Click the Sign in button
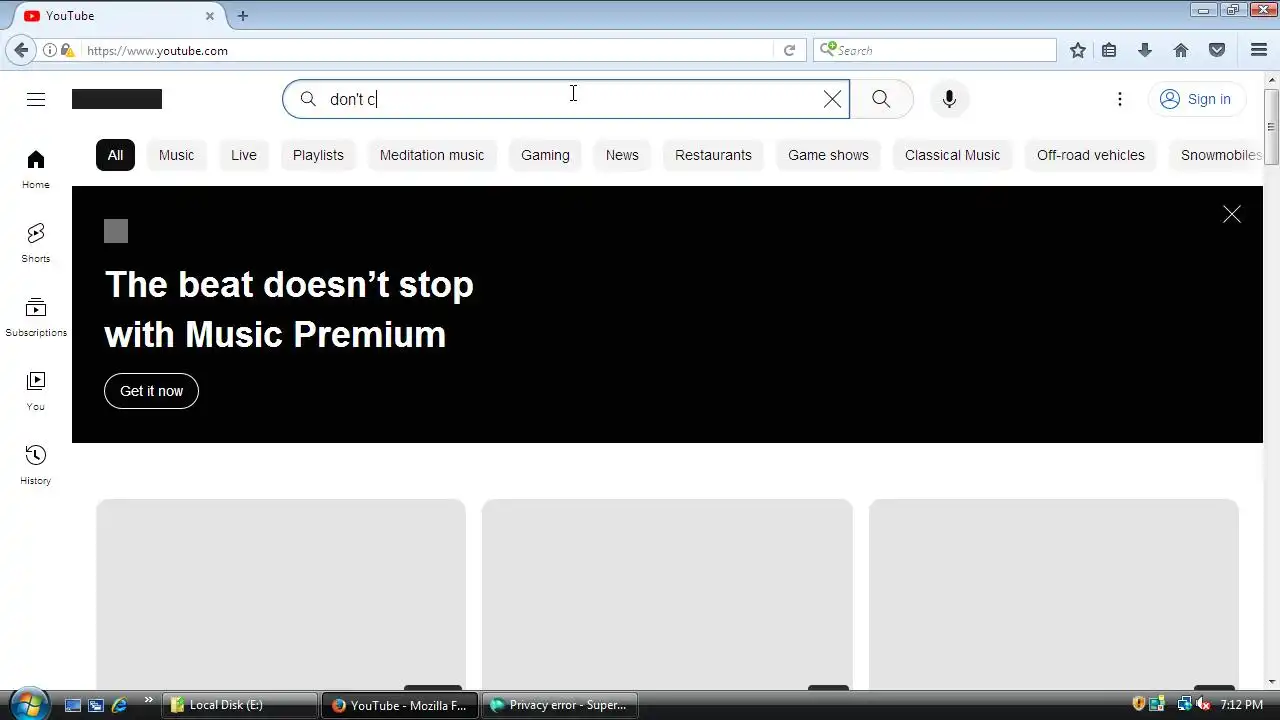 (1195, 99)
